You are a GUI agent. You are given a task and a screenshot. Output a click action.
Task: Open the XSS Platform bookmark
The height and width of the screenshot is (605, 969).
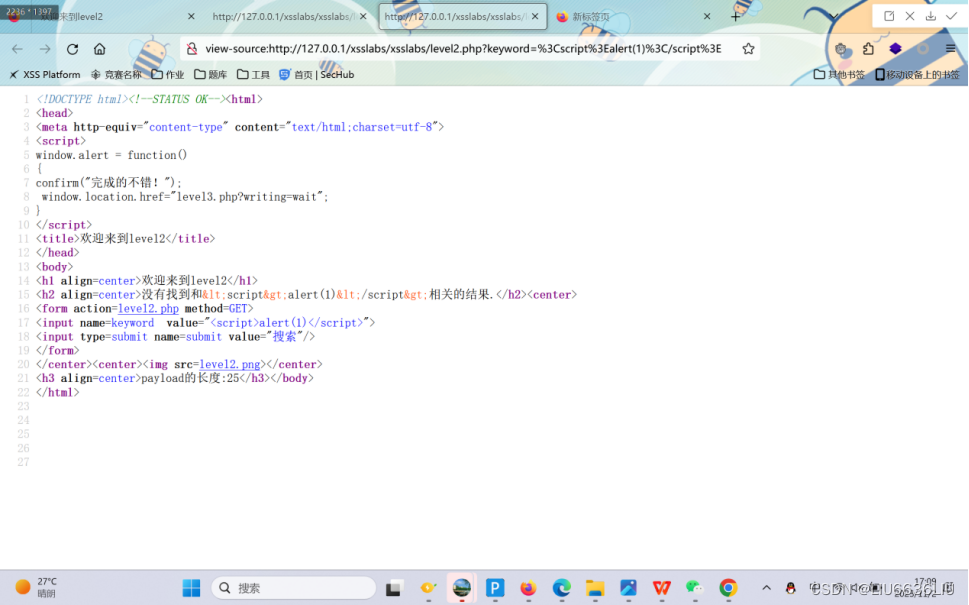pyautogui.click(x=44, y=75)
